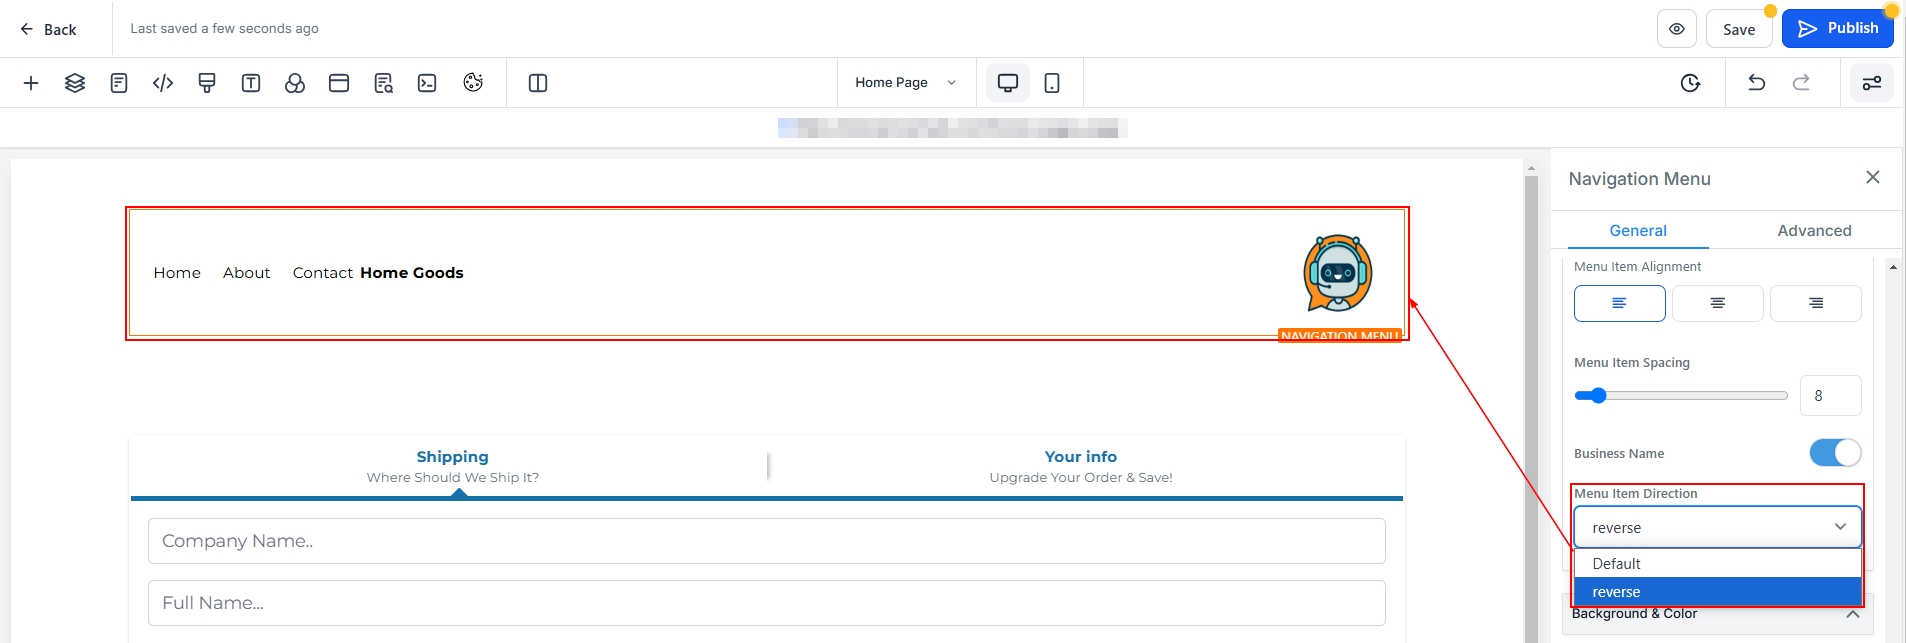The image size is (1906, 643).
Task: Select left menu item alignment
Action: point(1619,303)
